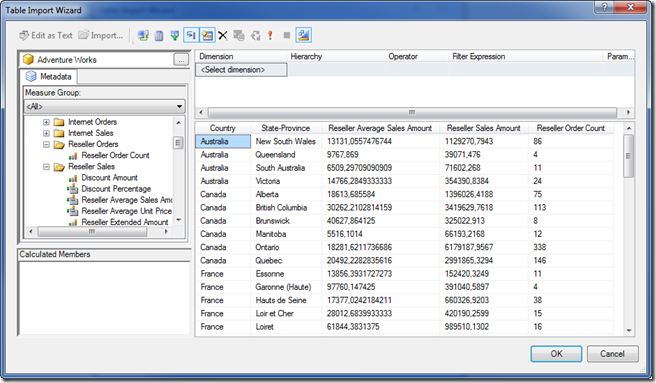Open the Measure Group <All> dropdown
The width and height of the screenshot is (656, 383).
click(105, 106)
